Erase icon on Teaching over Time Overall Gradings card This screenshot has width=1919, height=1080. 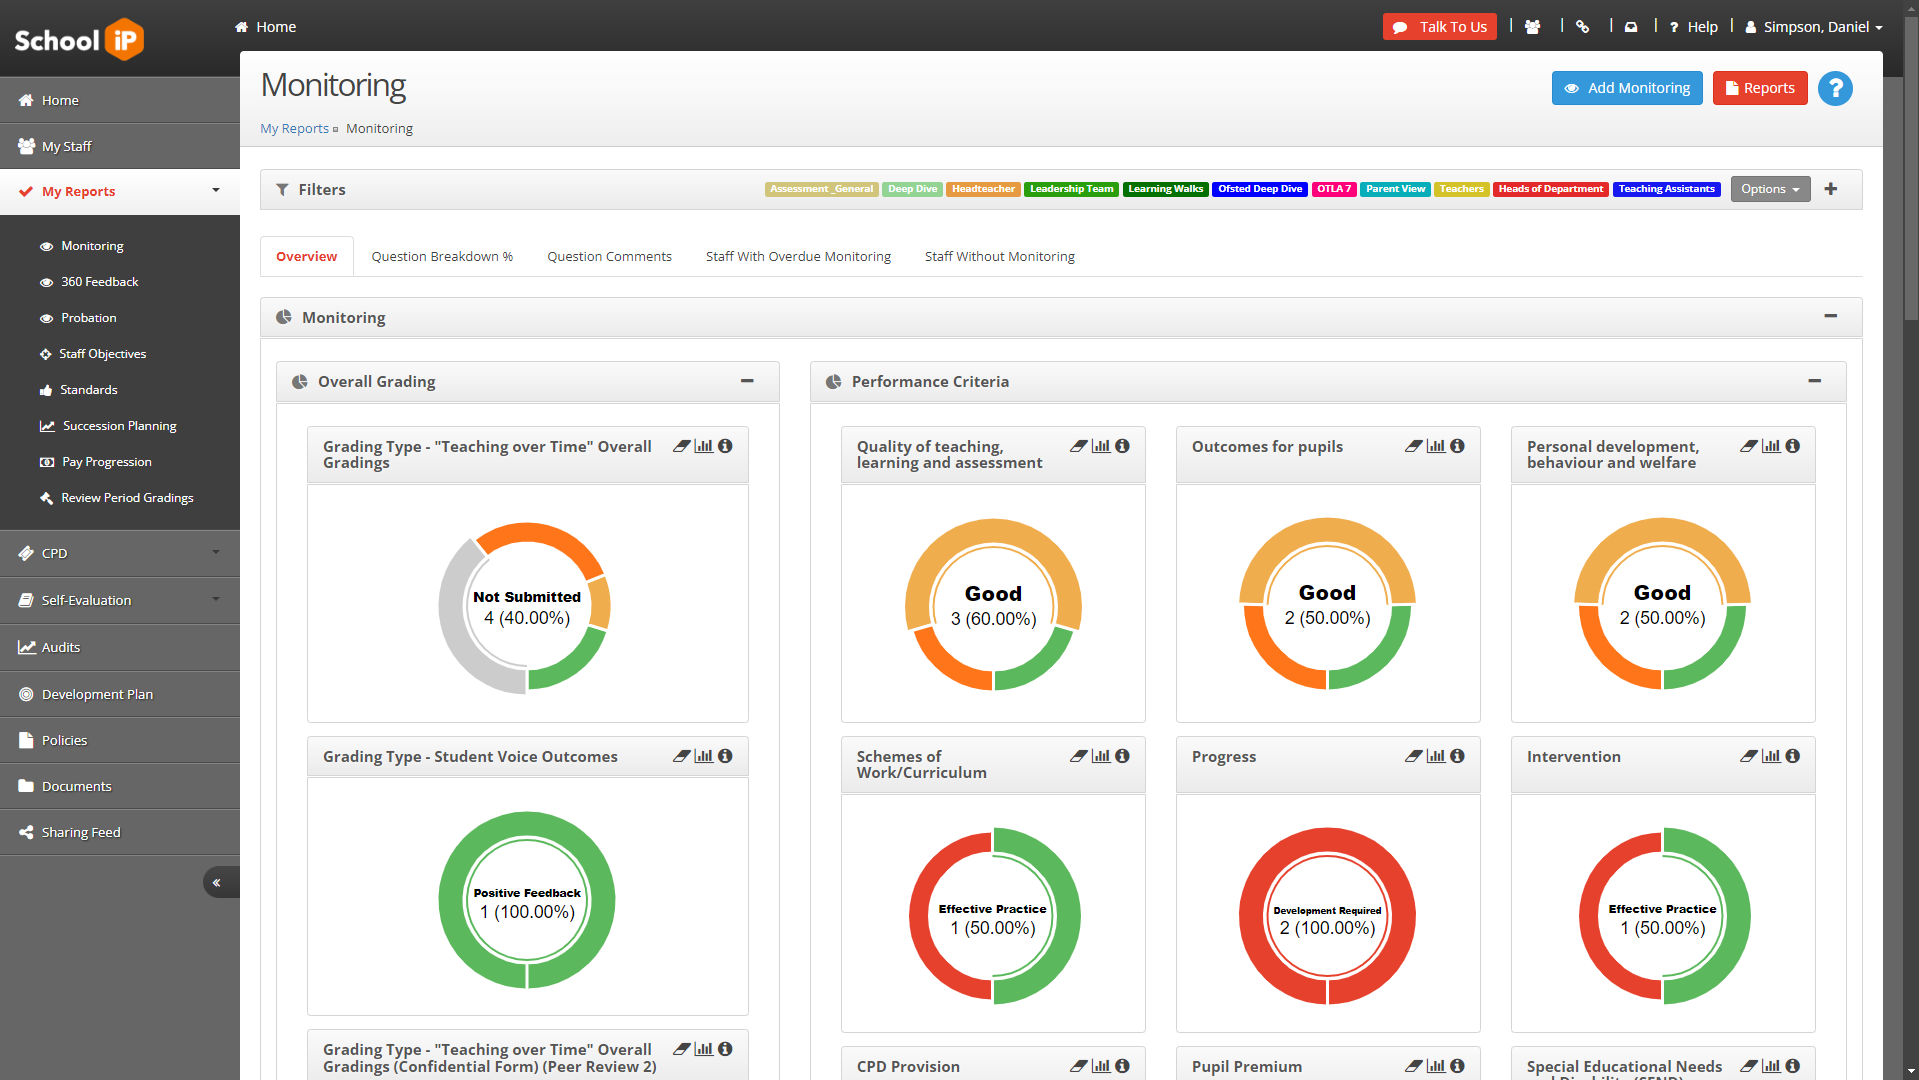(x=682, y=446)
